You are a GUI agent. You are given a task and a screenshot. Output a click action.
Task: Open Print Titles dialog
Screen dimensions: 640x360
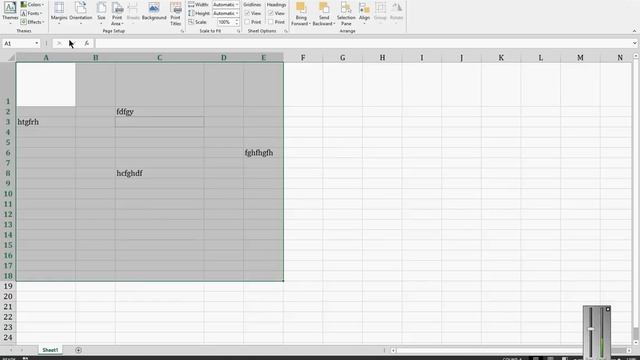click(176, 13)
